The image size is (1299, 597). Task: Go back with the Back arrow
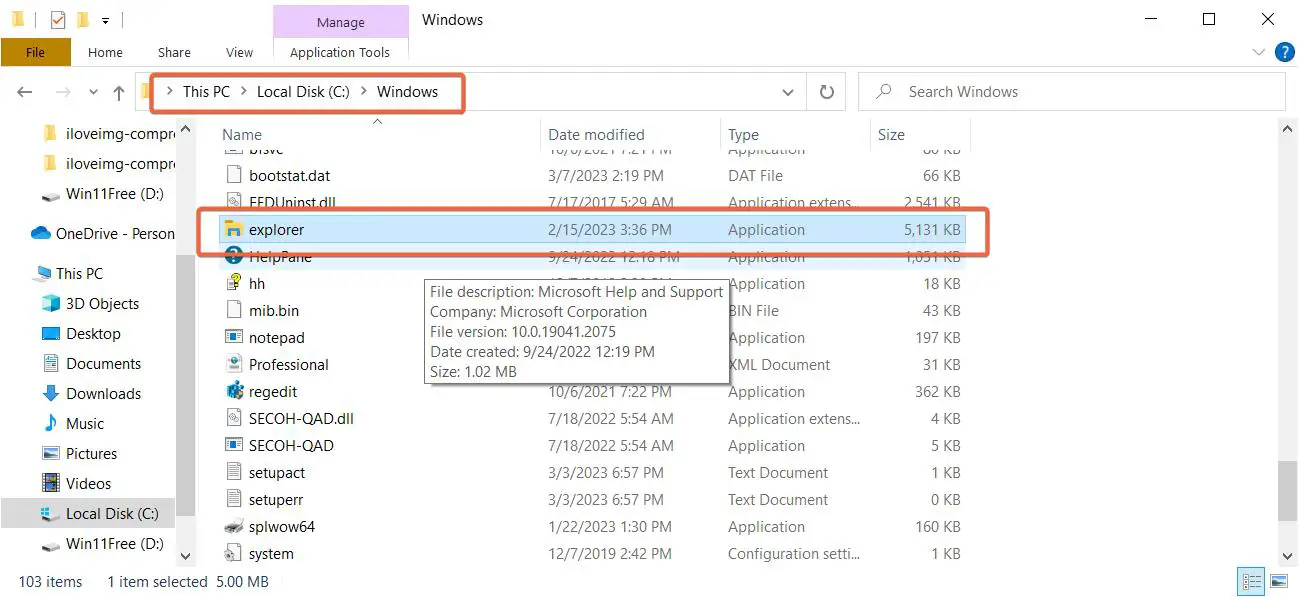pyautogui.click(x=25, y=92)
